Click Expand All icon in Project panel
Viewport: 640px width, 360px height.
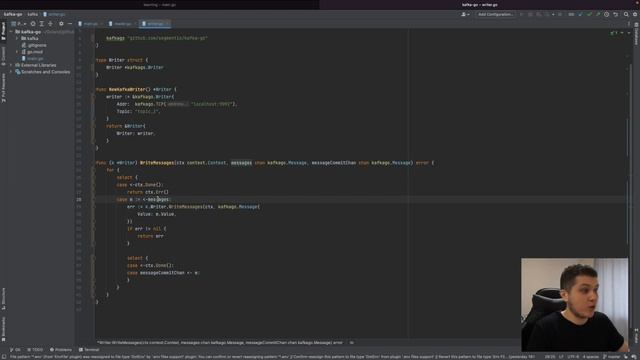pos(42,24)
